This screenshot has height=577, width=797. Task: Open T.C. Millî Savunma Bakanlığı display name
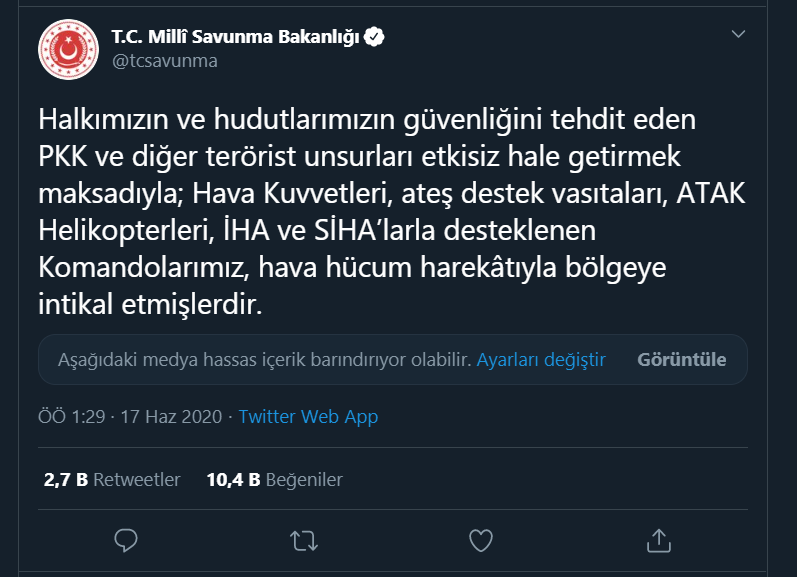235,37
